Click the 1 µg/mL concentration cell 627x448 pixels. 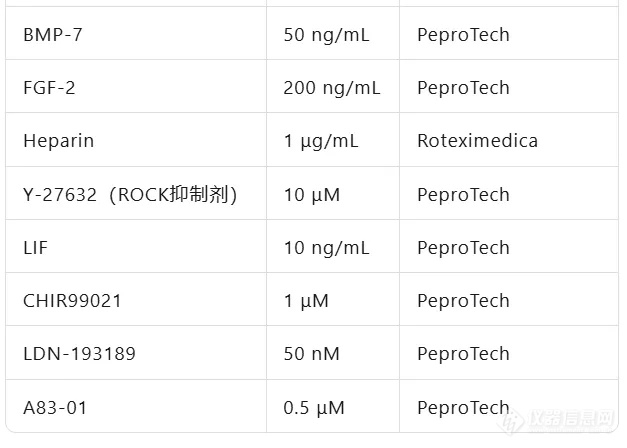click(321, 141)
